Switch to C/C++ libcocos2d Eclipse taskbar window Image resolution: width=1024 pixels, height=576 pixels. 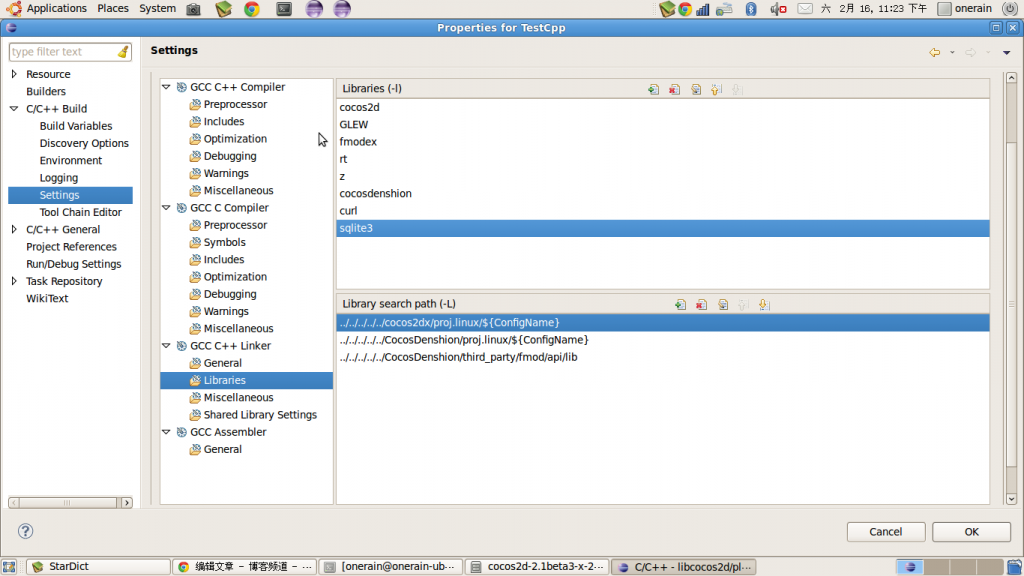pos(684,566)
